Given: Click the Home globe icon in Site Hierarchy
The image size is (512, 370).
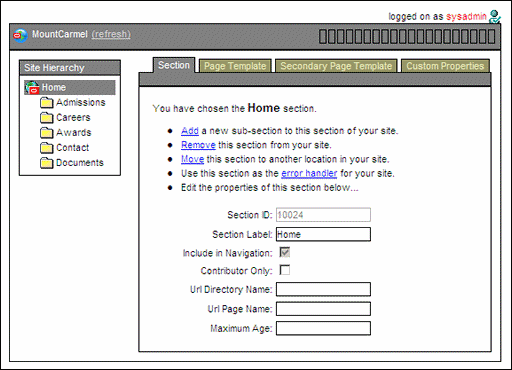Looking at the screenshot, I should click(x=32, y=88).
